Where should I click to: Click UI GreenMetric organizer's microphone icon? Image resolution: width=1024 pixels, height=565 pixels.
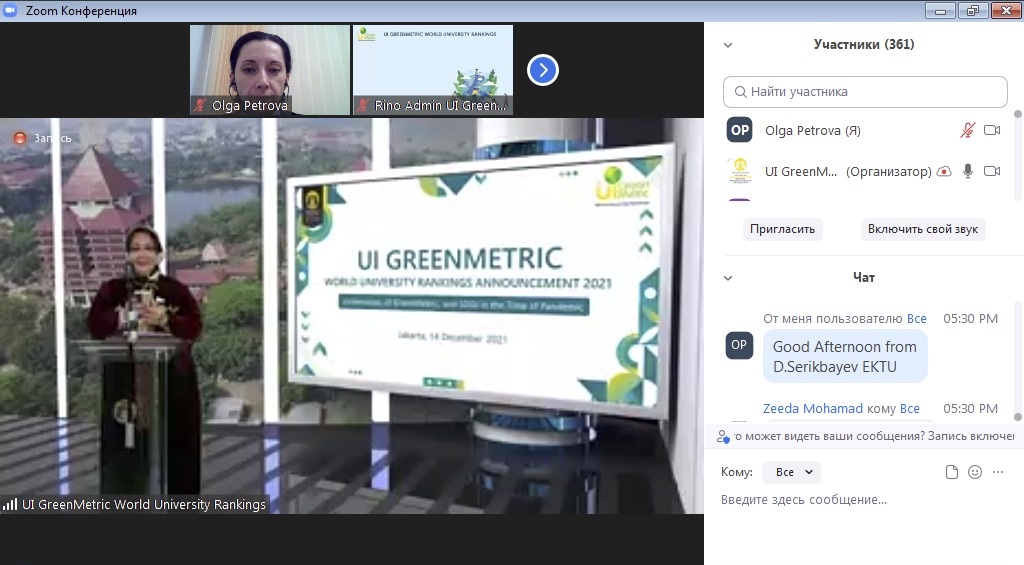tap(968, 171)
